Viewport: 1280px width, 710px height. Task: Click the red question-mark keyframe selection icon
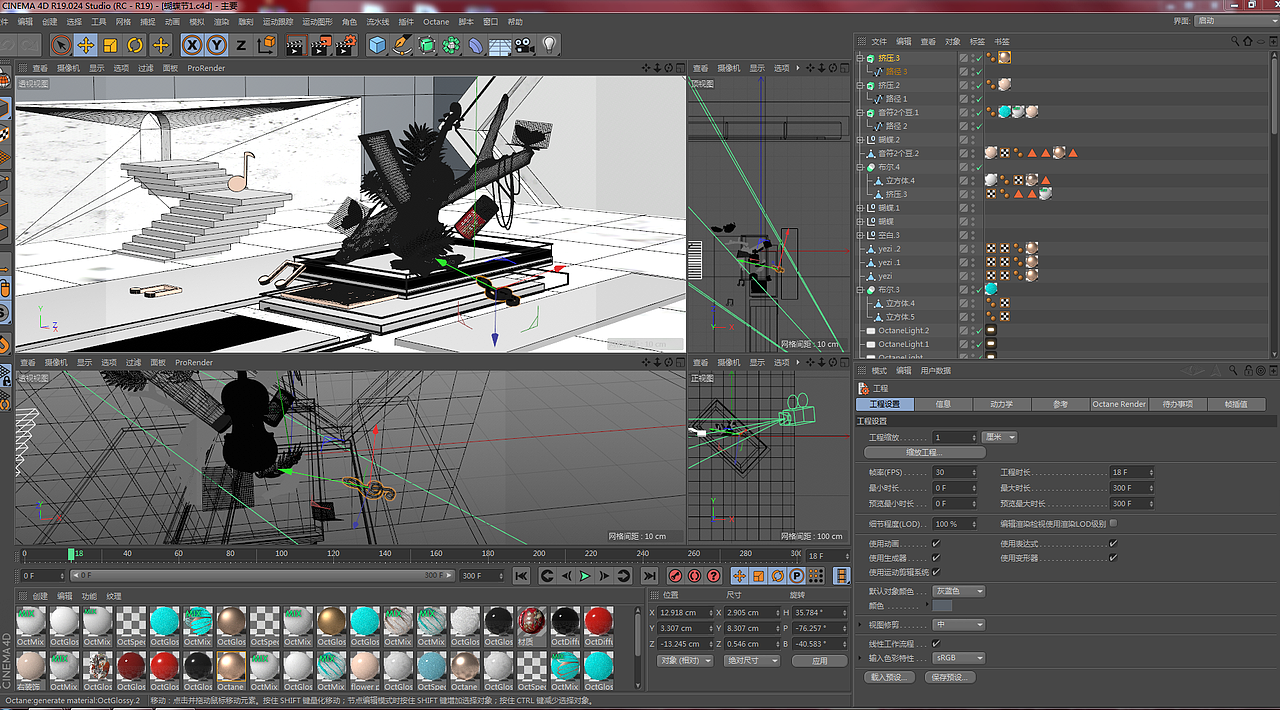tap(713, 576)
